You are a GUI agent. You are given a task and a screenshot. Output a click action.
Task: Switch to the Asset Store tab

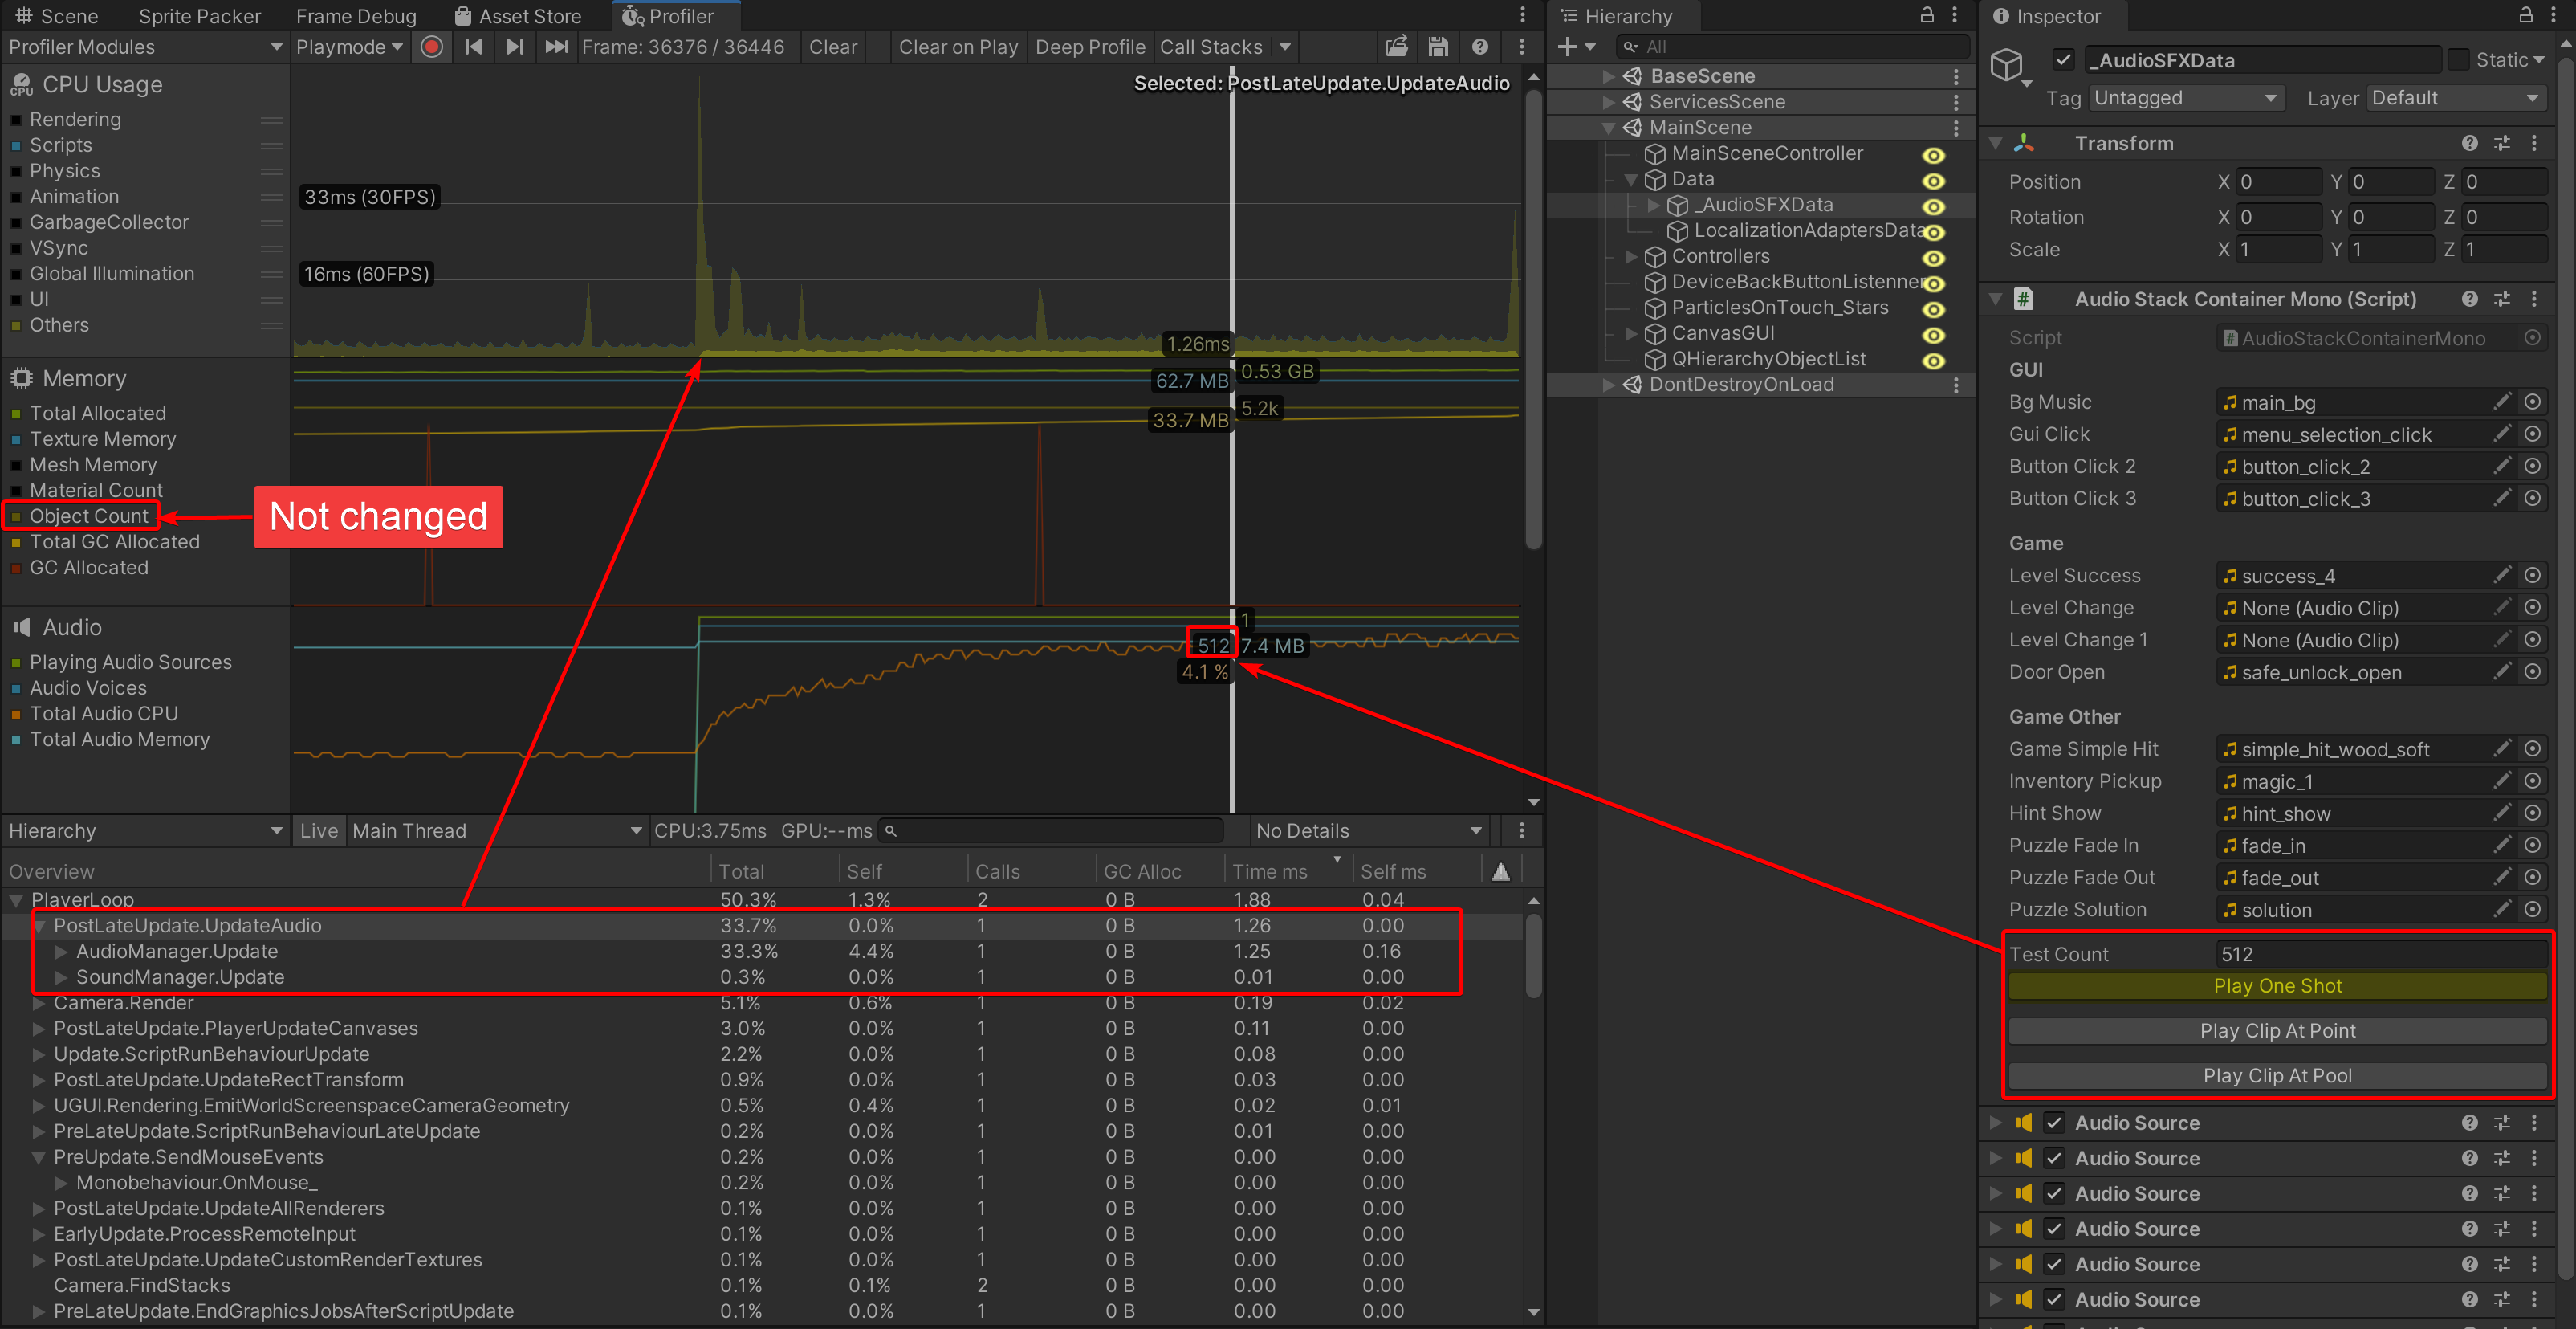[x=518, y=16]
